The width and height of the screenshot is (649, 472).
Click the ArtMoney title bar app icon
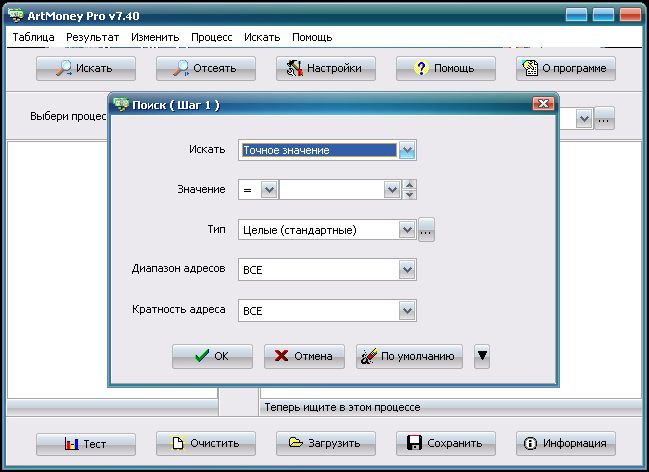tap(17, 16)
